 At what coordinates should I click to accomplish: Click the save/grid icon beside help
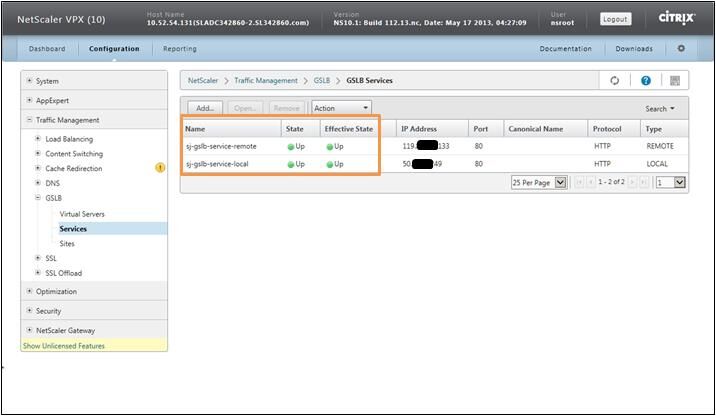coord(675,80)
